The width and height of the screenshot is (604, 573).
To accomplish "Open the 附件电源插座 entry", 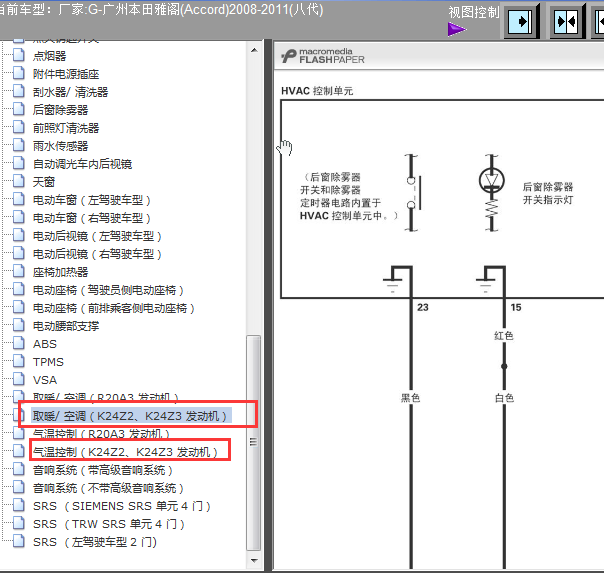I will pyautogui.click(x=66, y=74).
